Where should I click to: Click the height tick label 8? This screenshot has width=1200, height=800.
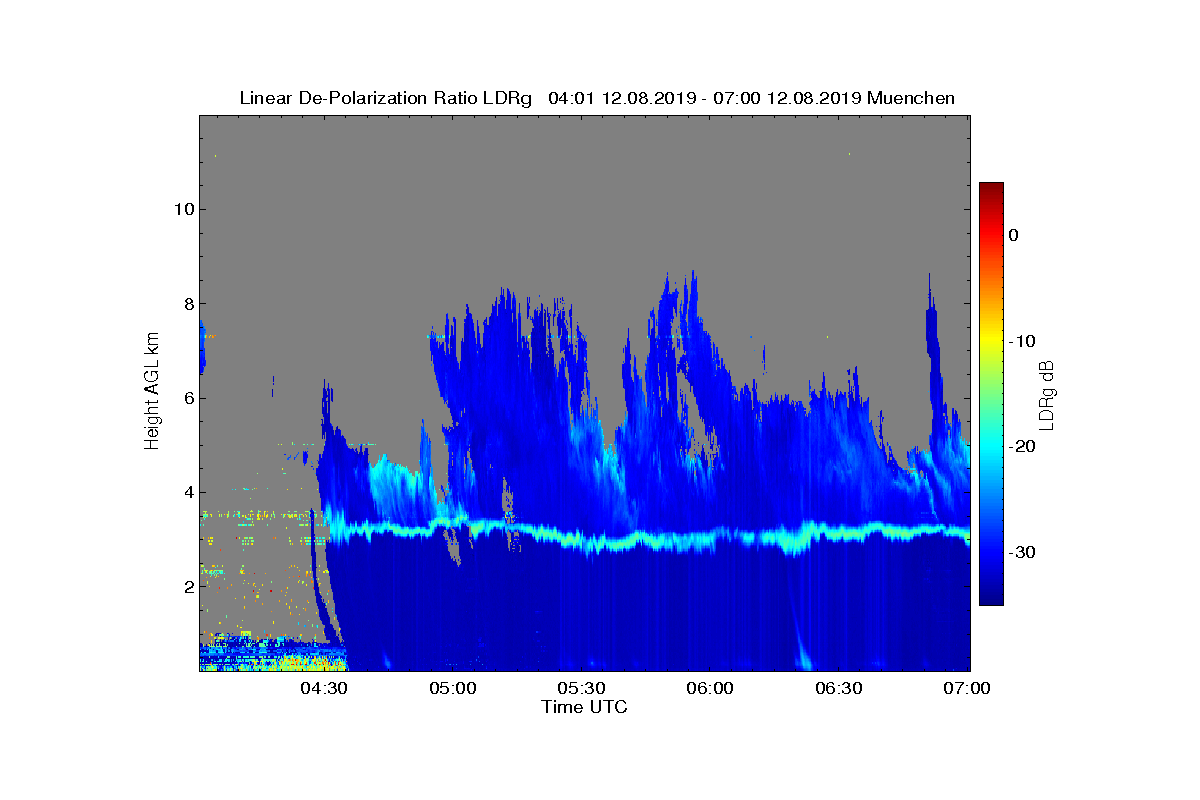(x=188, y=304)
